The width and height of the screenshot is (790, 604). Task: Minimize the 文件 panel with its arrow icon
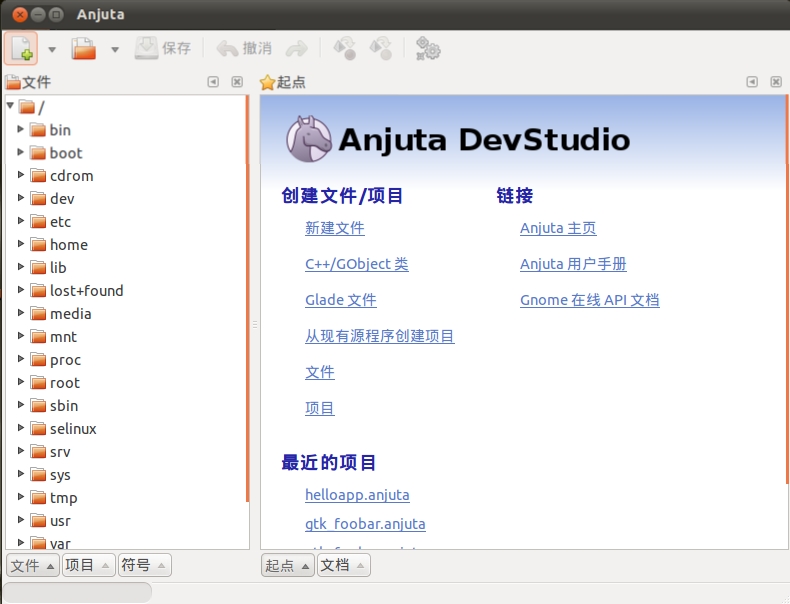[x=213, y=82]
